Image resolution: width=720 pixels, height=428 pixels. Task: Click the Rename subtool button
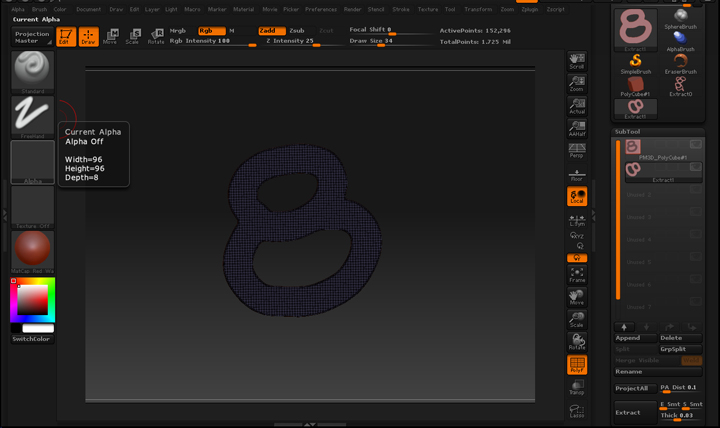pos(658,372)
